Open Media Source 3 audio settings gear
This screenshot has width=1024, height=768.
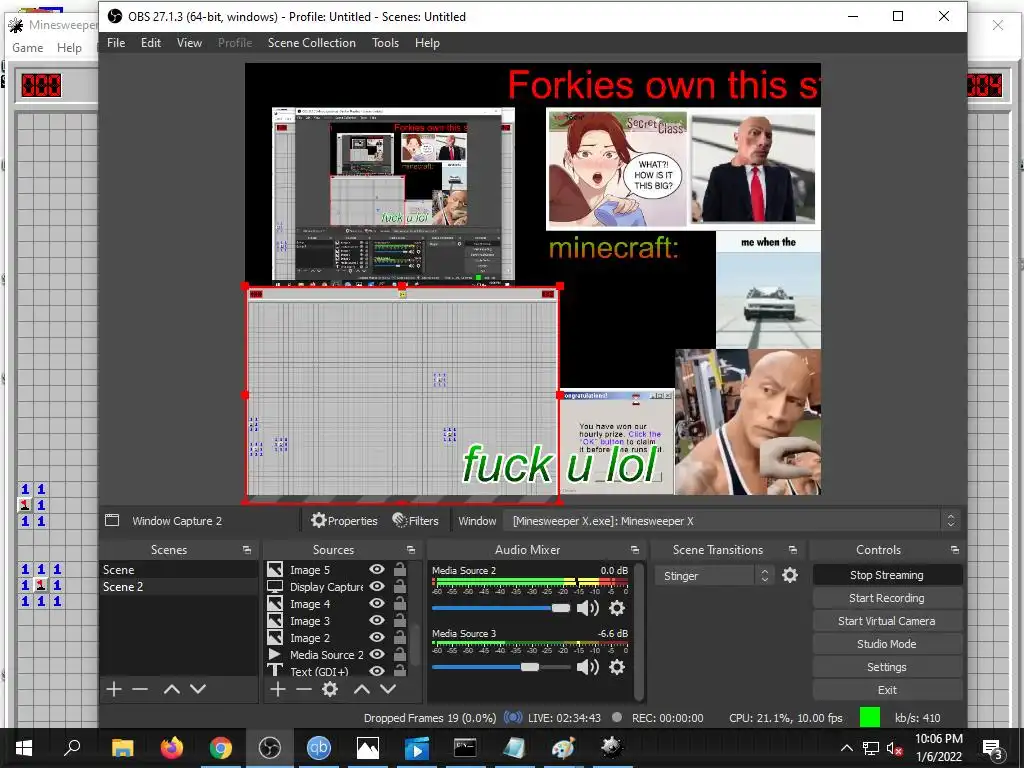(x=616, y=667)
